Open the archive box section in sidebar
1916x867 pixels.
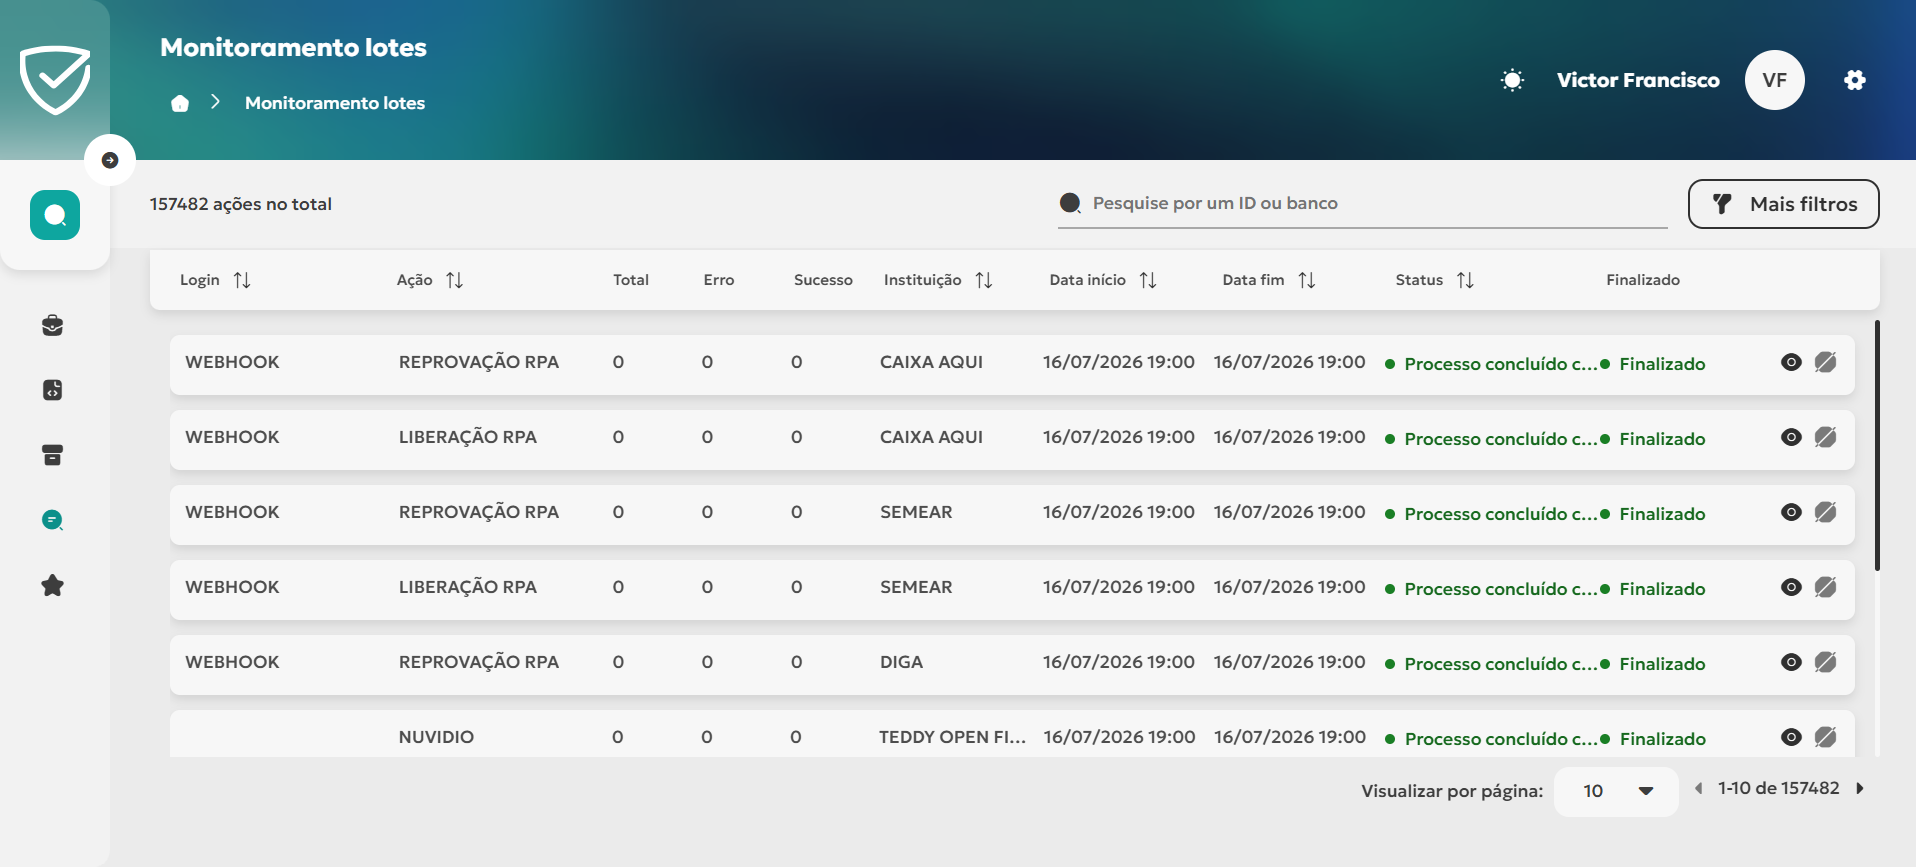click(x=53, y=455)
